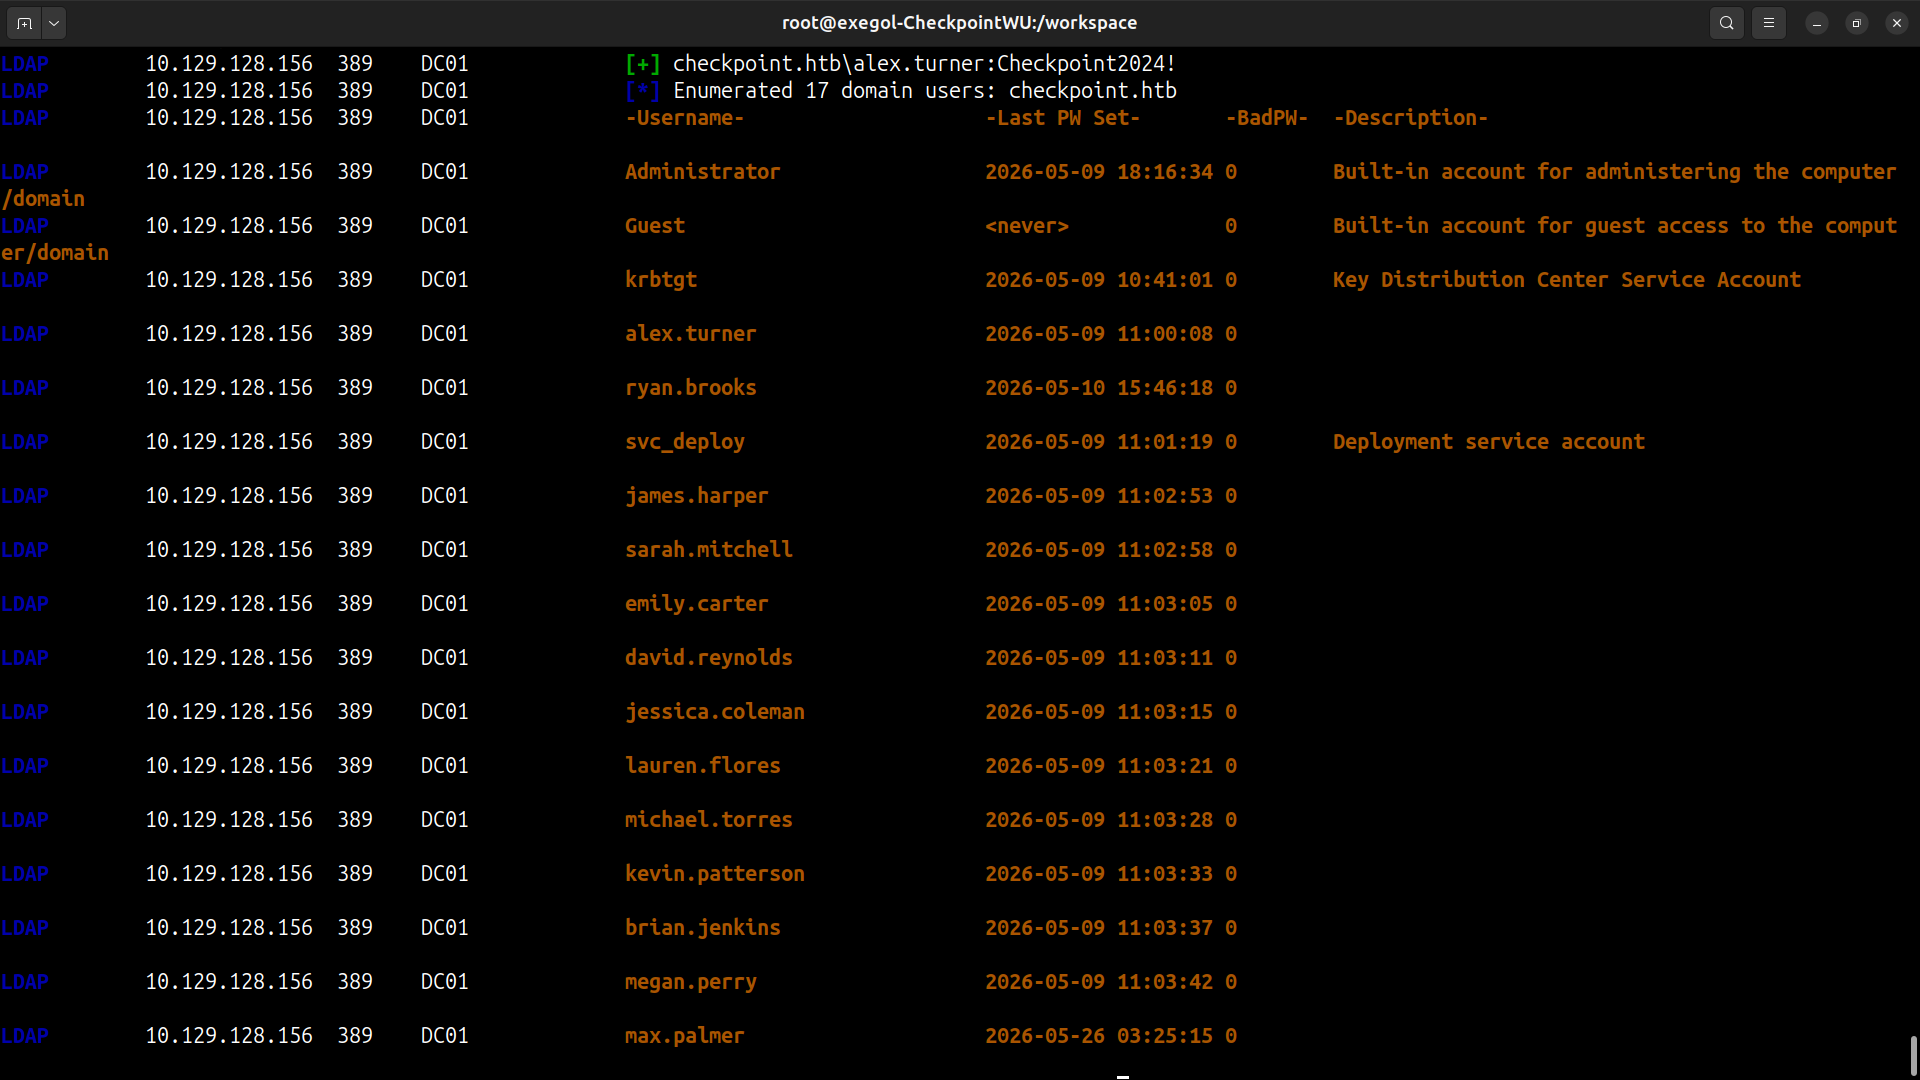Click the max.palmer username
The image size is (1920, 1080).
(x=685, y=1036)
